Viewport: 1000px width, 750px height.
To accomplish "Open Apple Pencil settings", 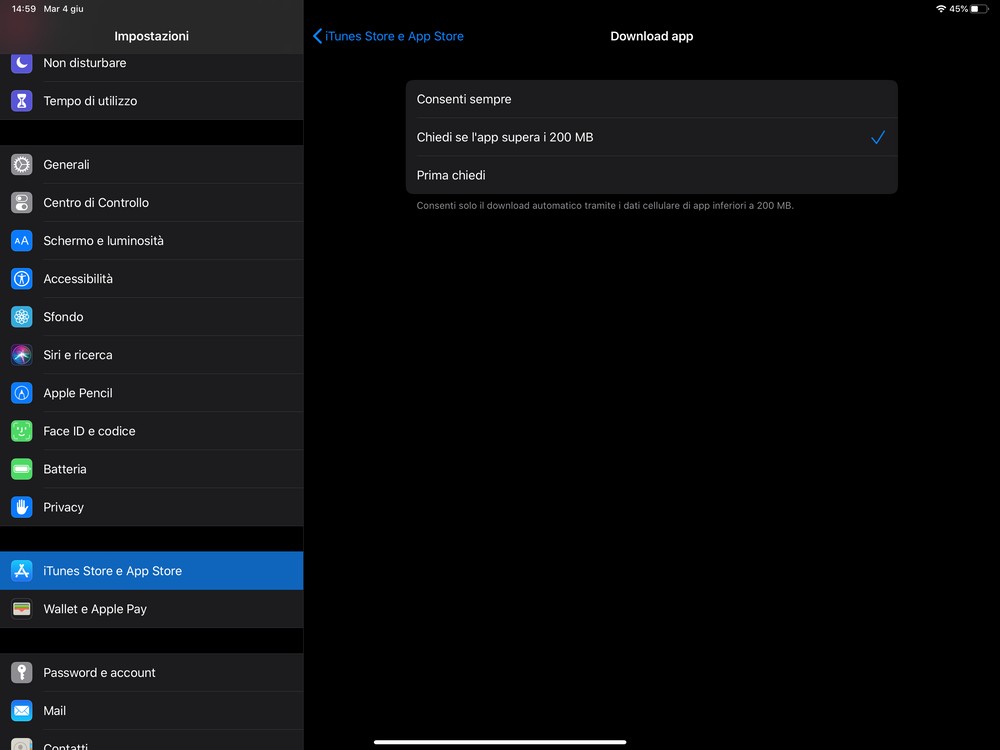I will tap(152, 393).
